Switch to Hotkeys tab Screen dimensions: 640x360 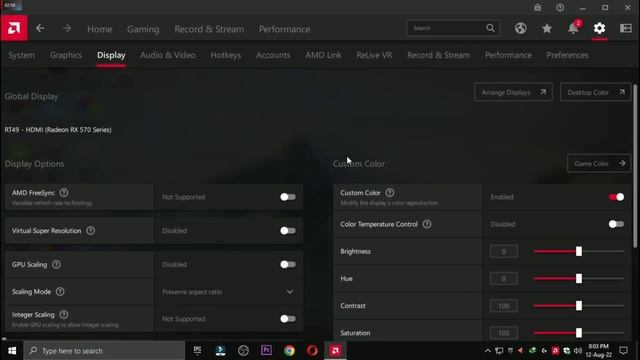pos(226,55)
